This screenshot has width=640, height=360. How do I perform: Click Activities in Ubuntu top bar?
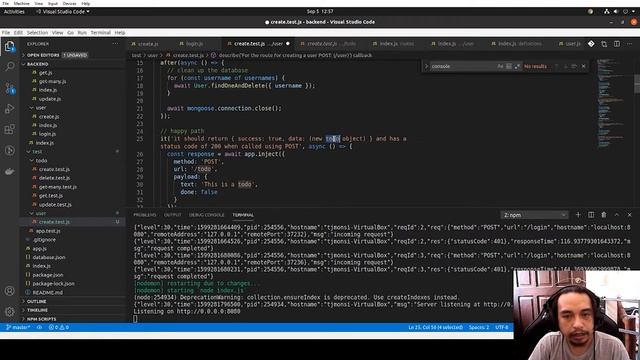14,11
